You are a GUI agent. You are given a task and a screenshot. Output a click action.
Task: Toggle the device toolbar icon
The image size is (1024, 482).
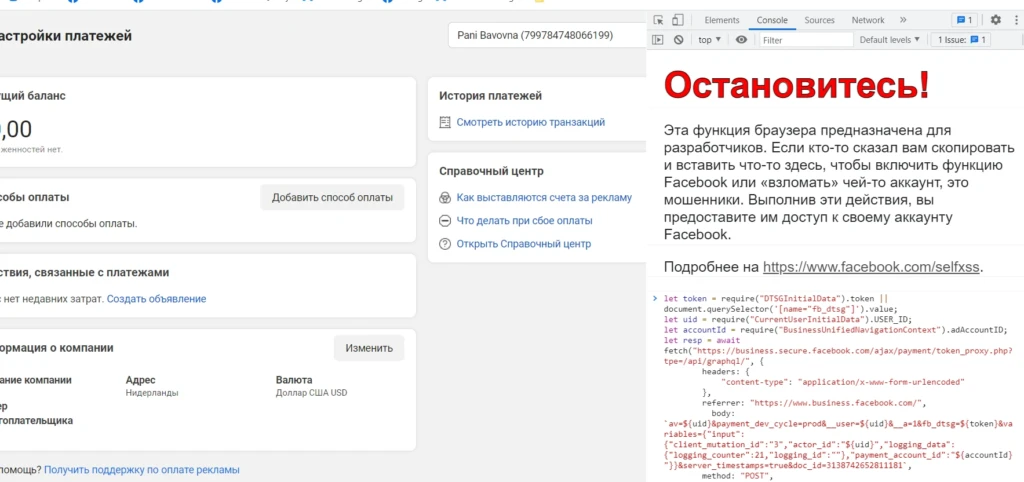678,20
